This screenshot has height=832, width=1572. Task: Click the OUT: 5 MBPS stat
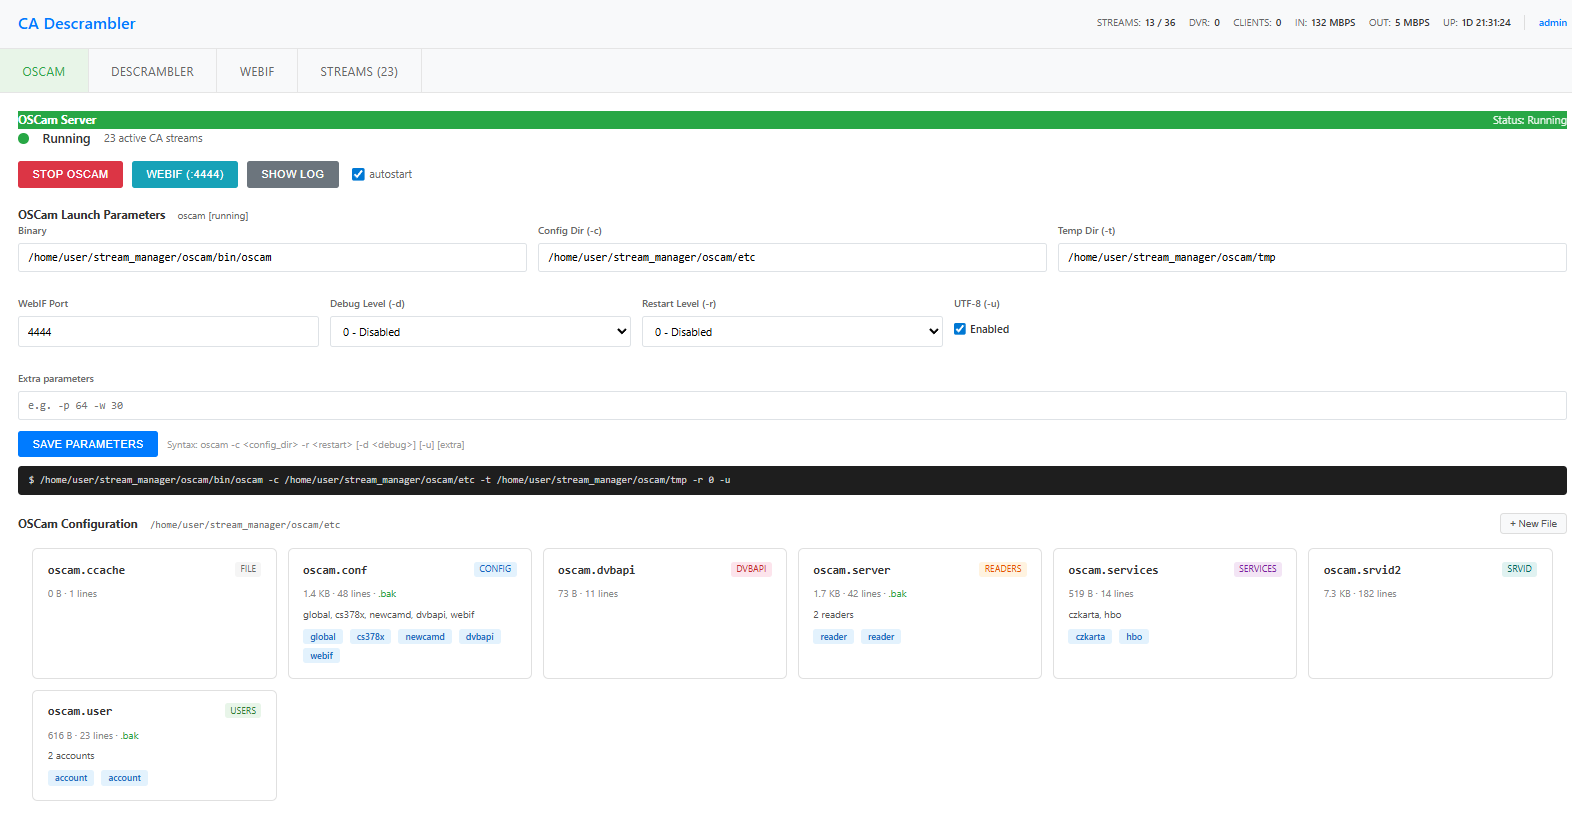[x=1399, y=23]
